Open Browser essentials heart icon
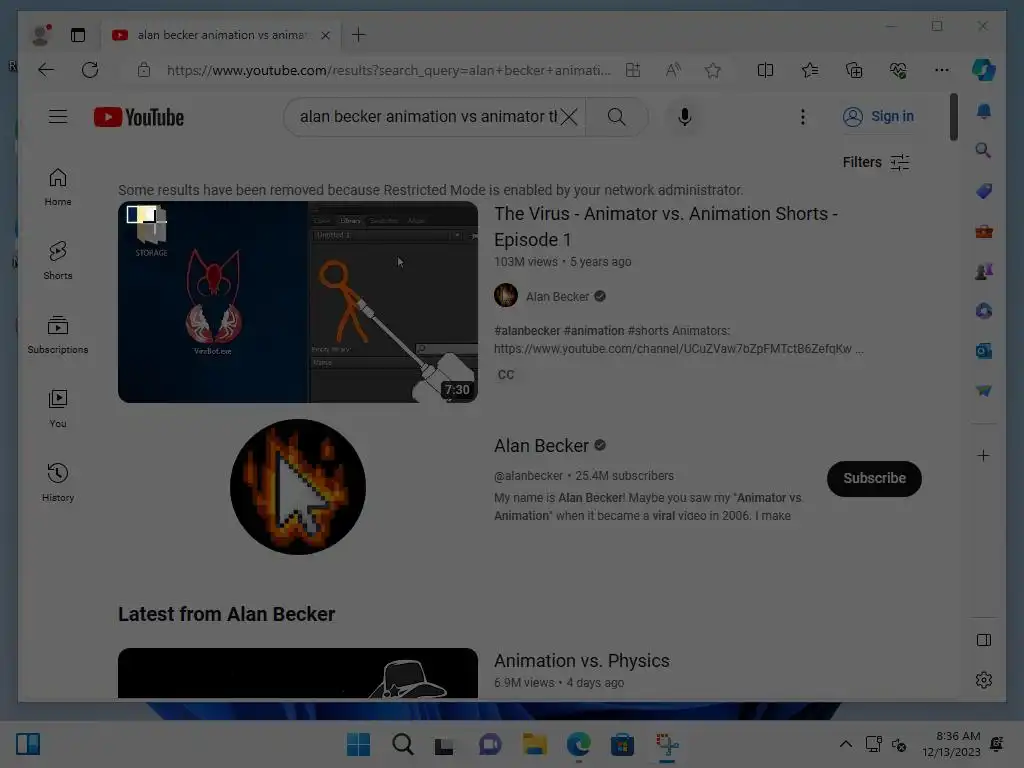This screenshot has height=768, width=1024. [x=898, y=70]
